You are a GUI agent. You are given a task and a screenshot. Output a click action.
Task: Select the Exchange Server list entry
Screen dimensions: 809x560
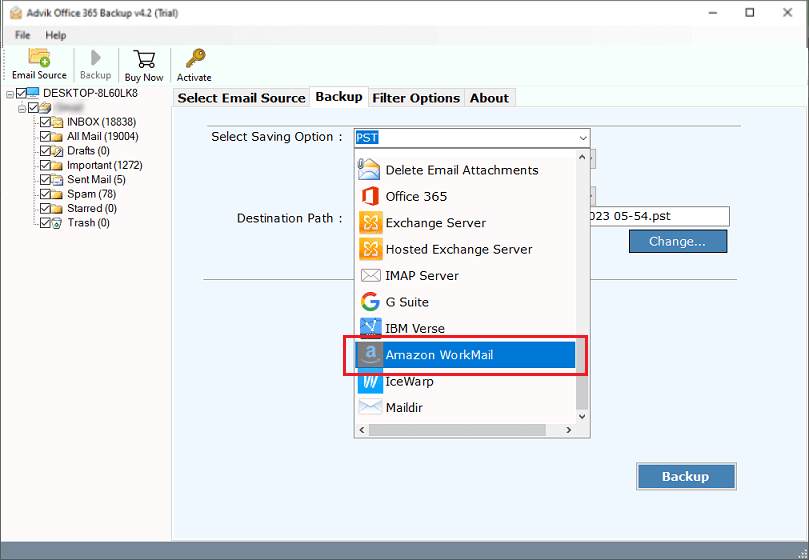click(465, 222)
